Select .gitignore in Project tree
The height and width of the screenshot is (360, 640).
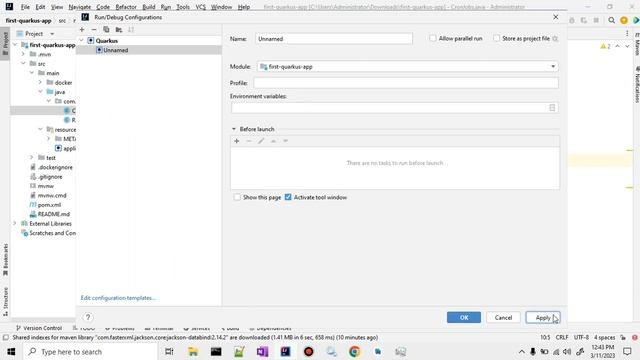coord(50,176)
